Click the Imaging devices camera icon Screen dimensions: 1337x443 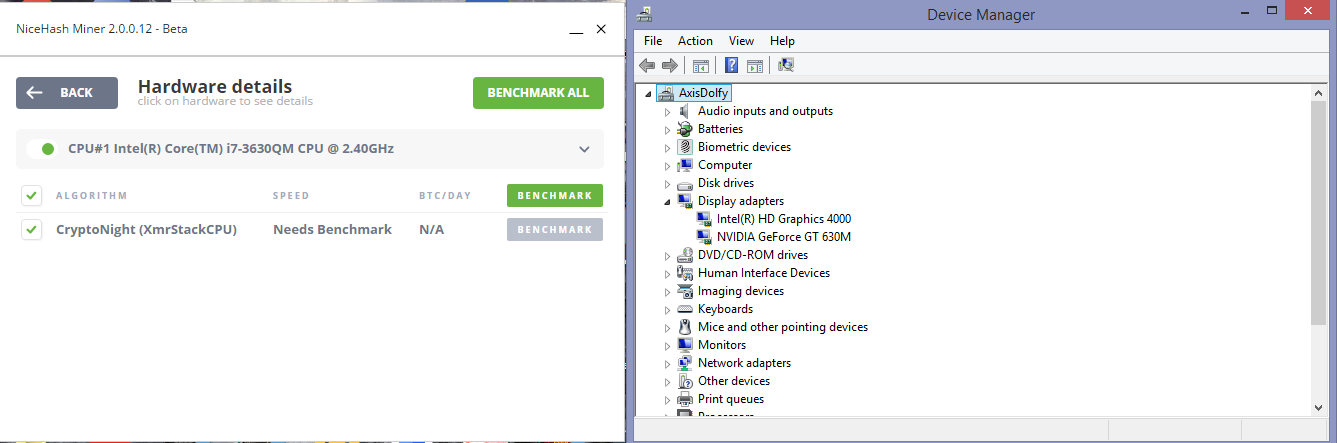click(x=685, y=291)
